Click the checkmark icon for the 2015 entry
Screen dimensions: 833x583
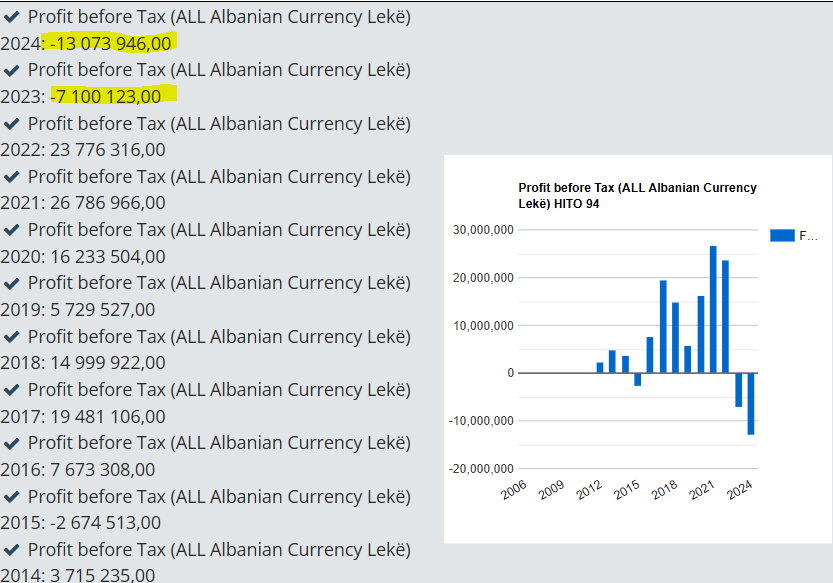point(12,497)
